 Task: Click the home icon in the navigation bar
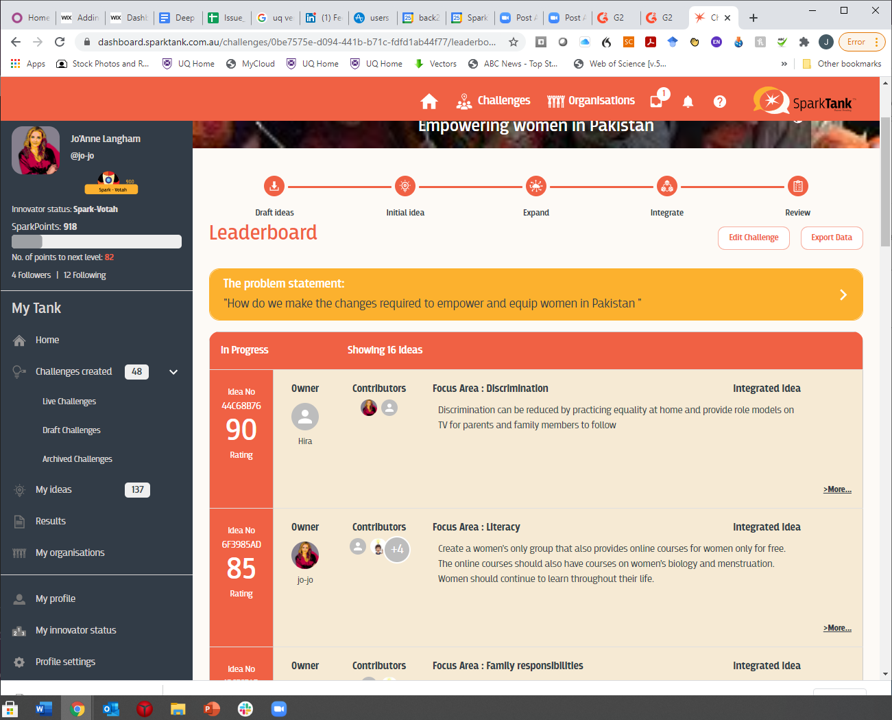point(429,100)
